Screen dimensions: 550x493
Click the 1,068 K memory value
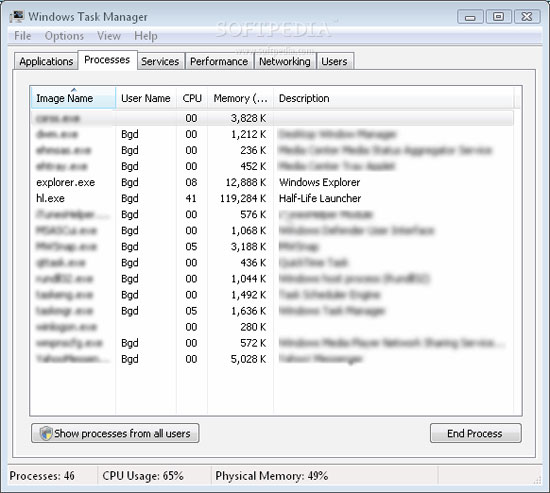tap(248, 231)
